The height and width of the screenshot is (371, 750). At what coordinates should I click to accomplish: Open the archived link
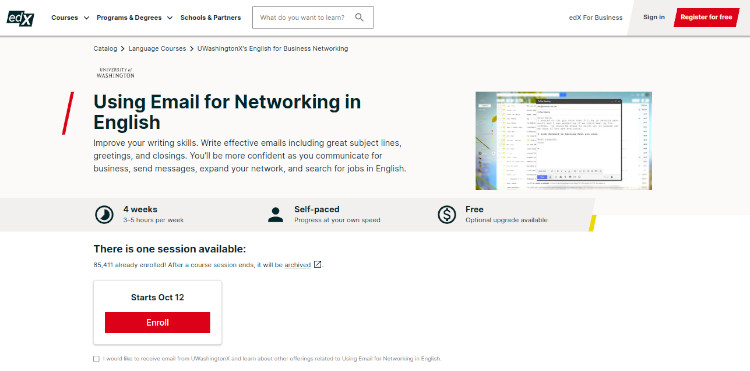tap(298, 265)
